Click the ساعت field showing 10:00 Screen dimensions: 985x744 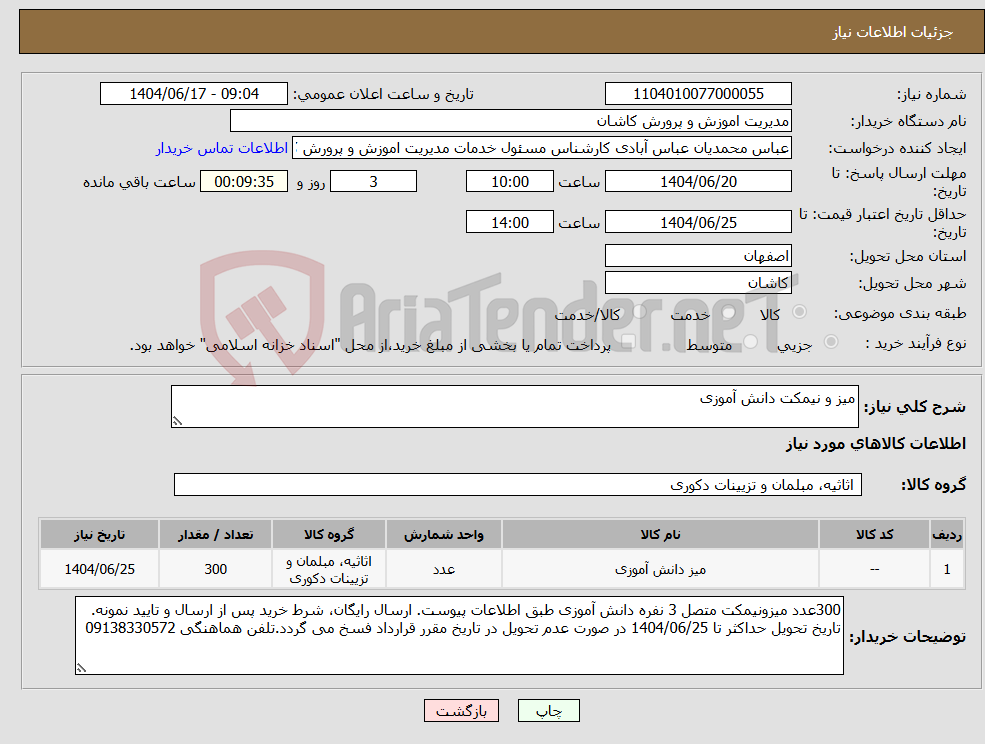coord(510,181)
